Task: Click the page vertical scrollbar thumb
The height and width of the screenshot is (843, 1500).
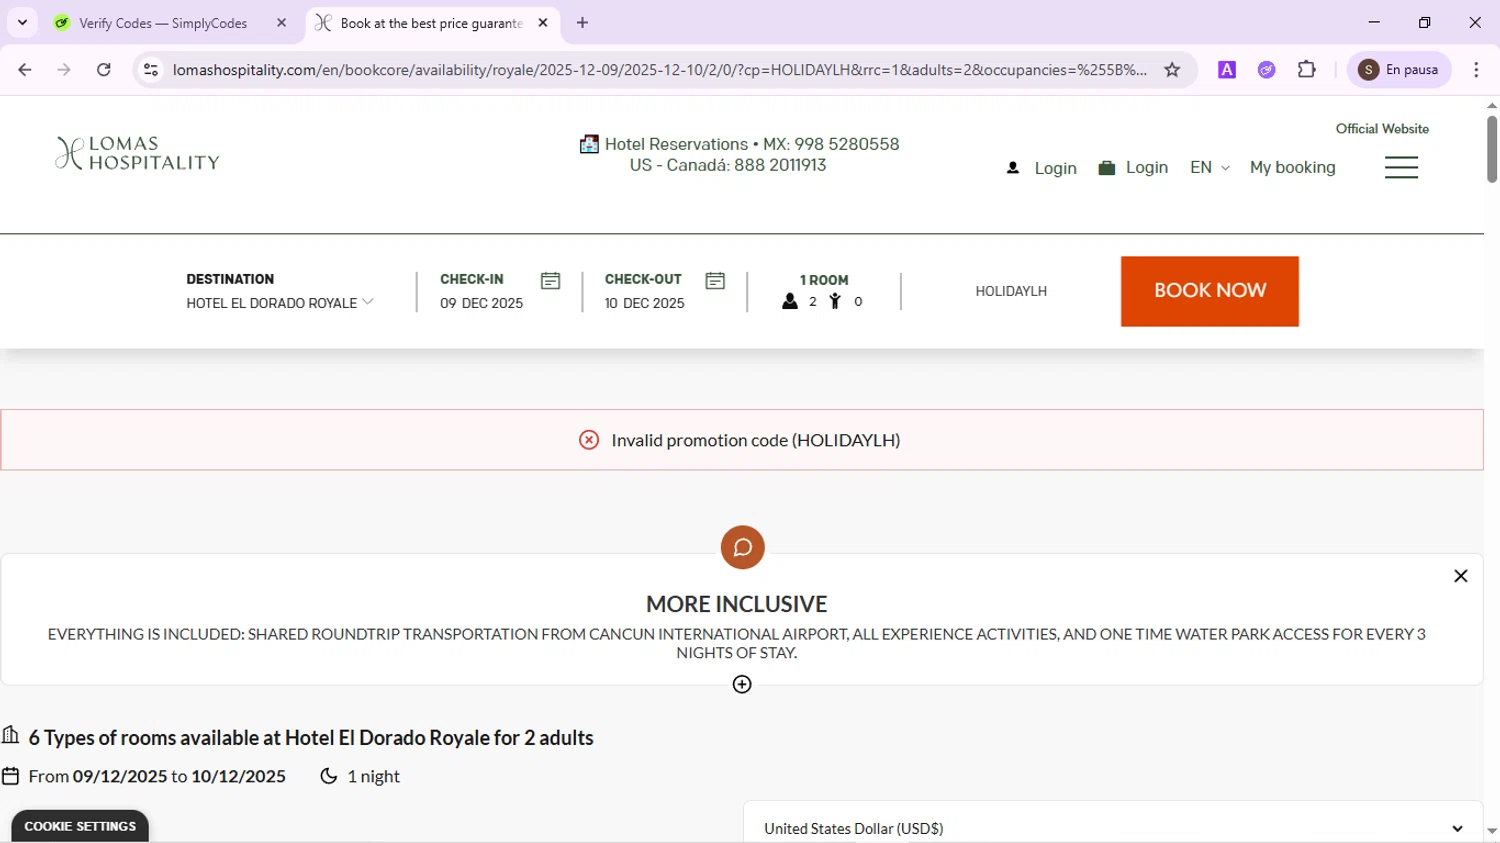Action: (x=1491, y=149)
